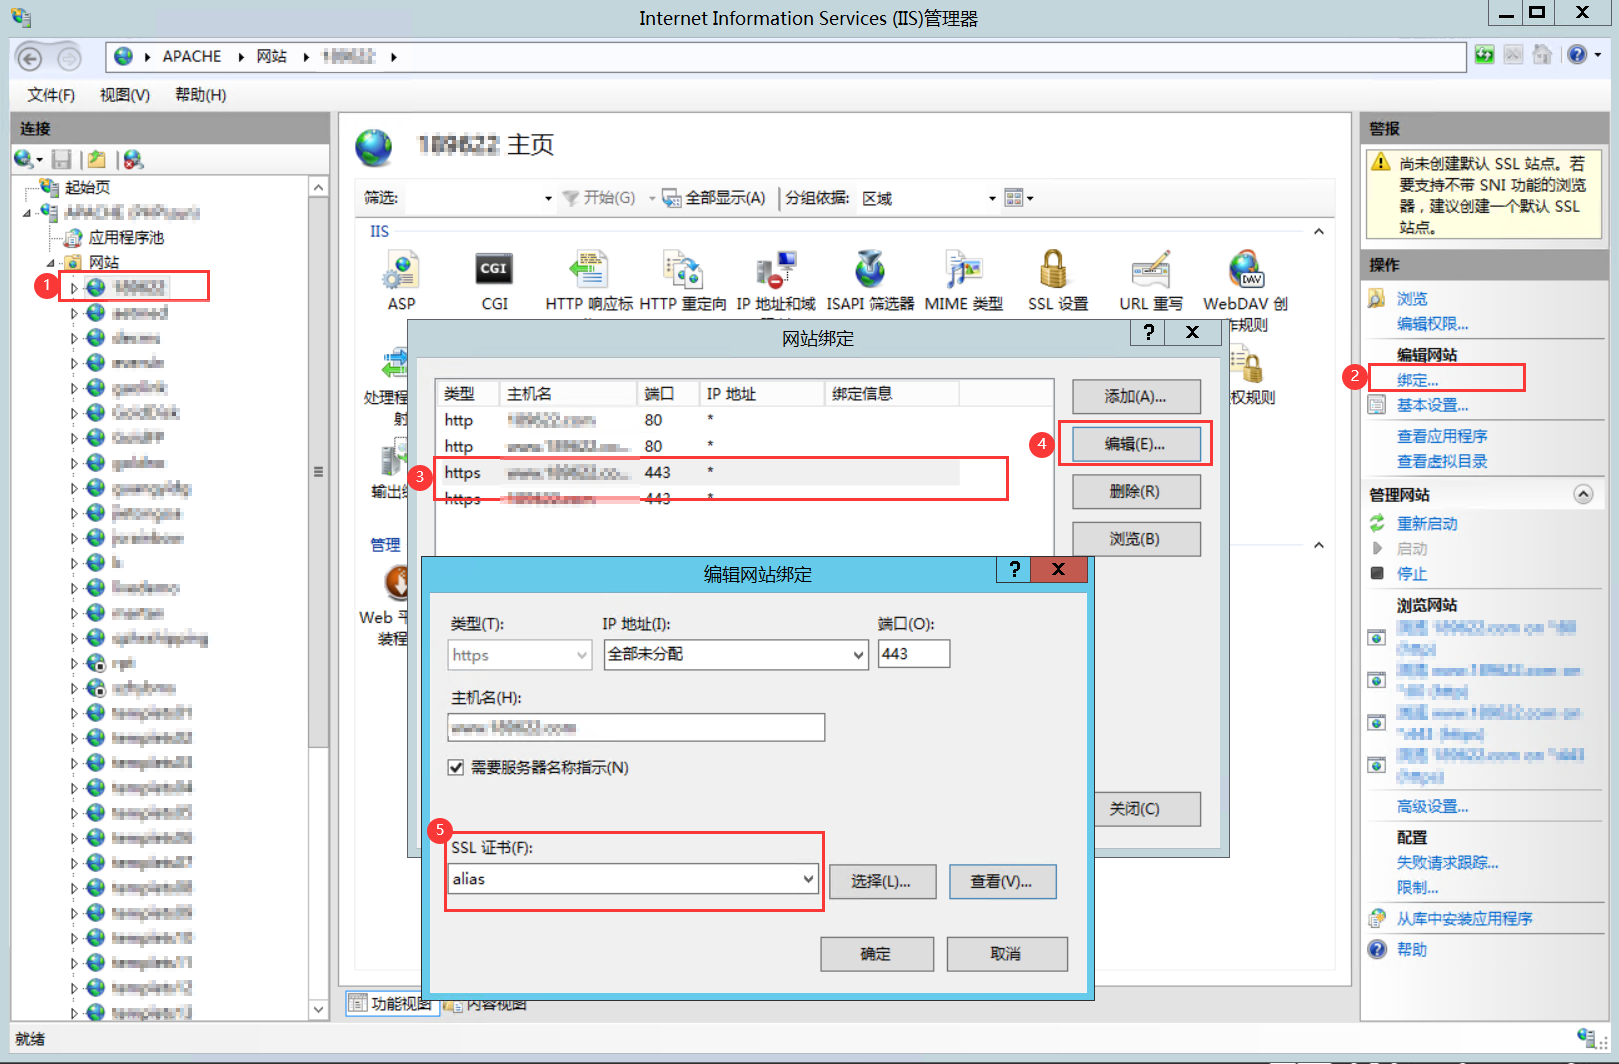
Task: Click the 编辑权限... link
Action: click(1432, 323)
